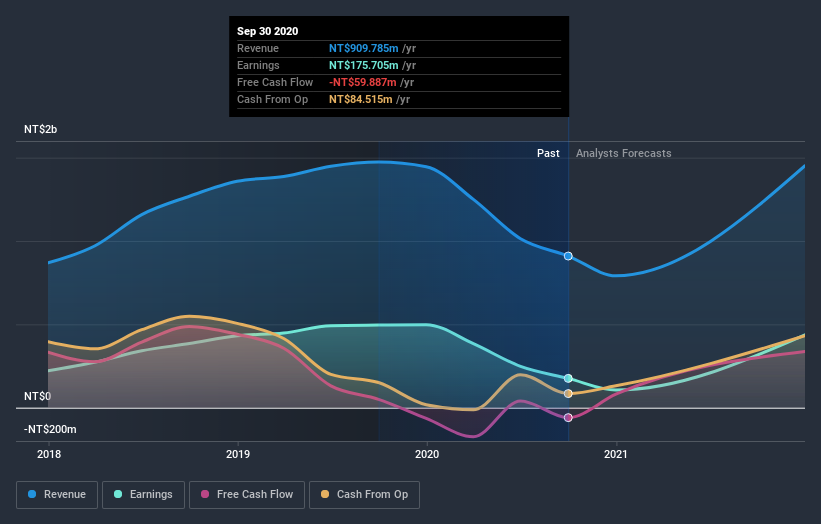Viewport: 821px width, 524px height.
Task: Click the tooltip row label Revenue
Action: click(x=258, y=48)
